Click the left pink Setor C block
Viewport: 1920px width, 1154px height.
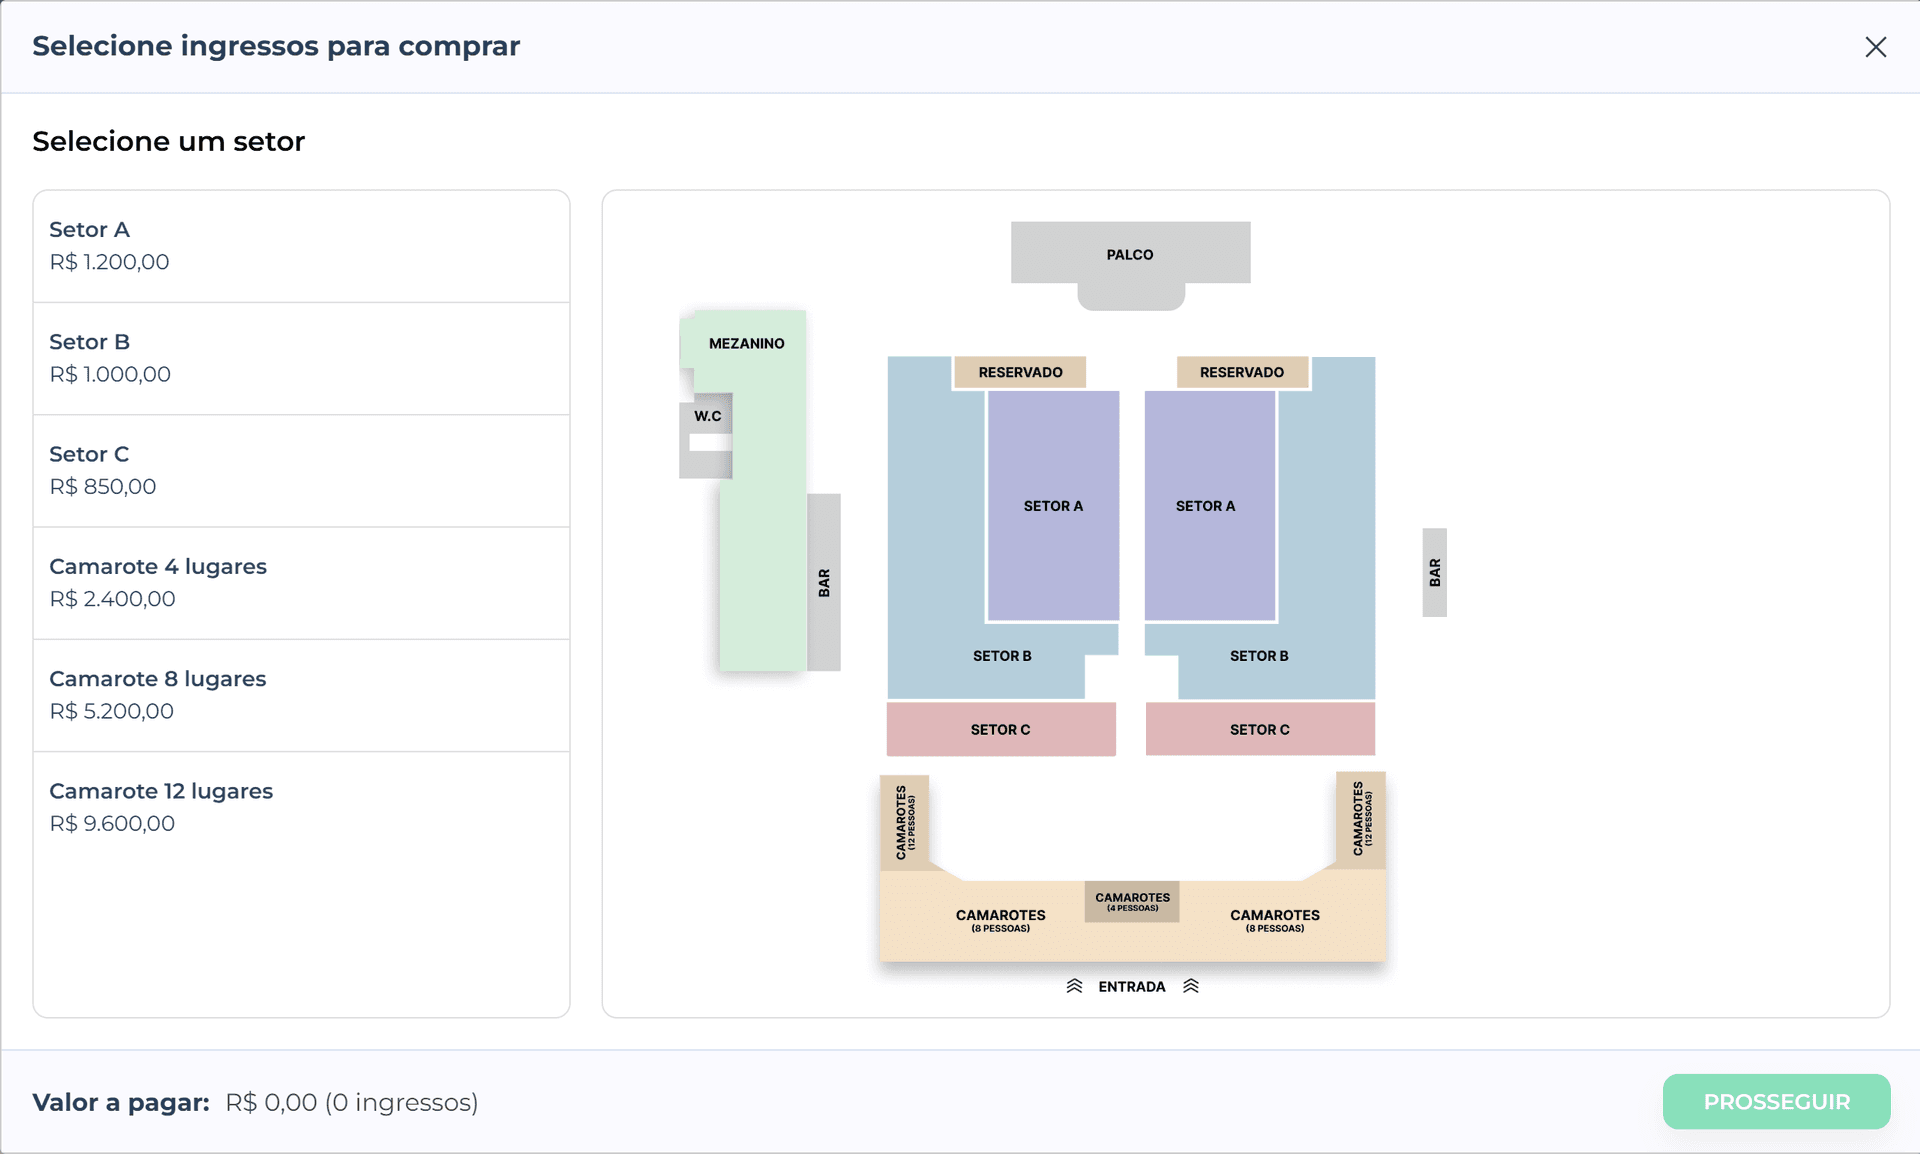(1000, 729)
